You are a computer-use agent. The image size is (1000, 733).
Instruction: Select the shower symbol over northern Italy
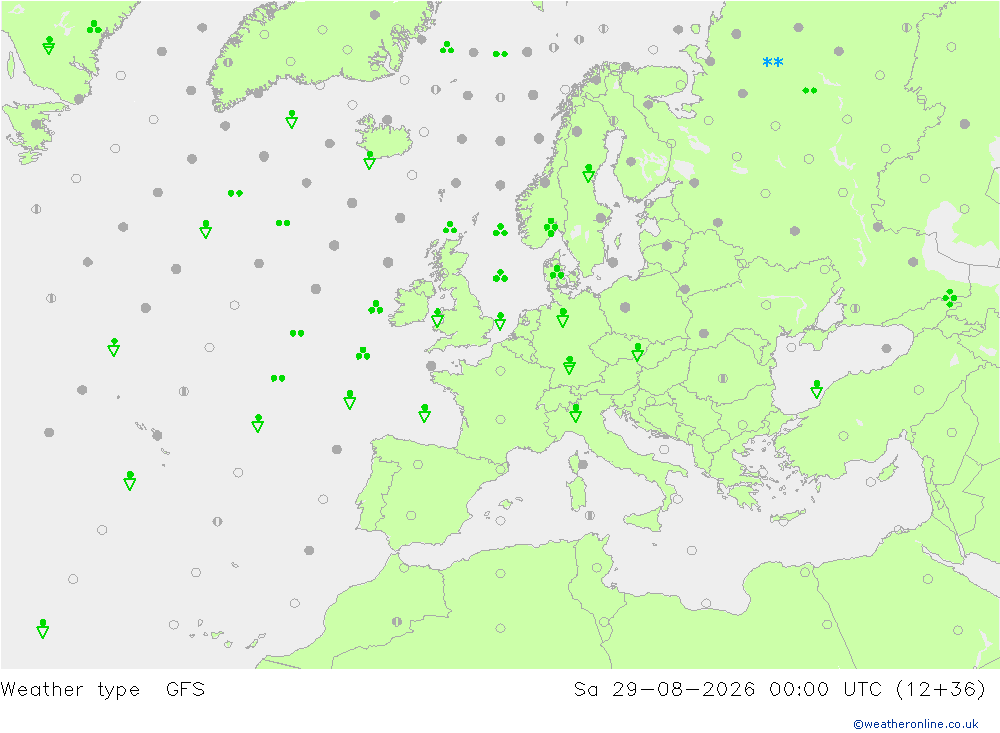point(575,413)
